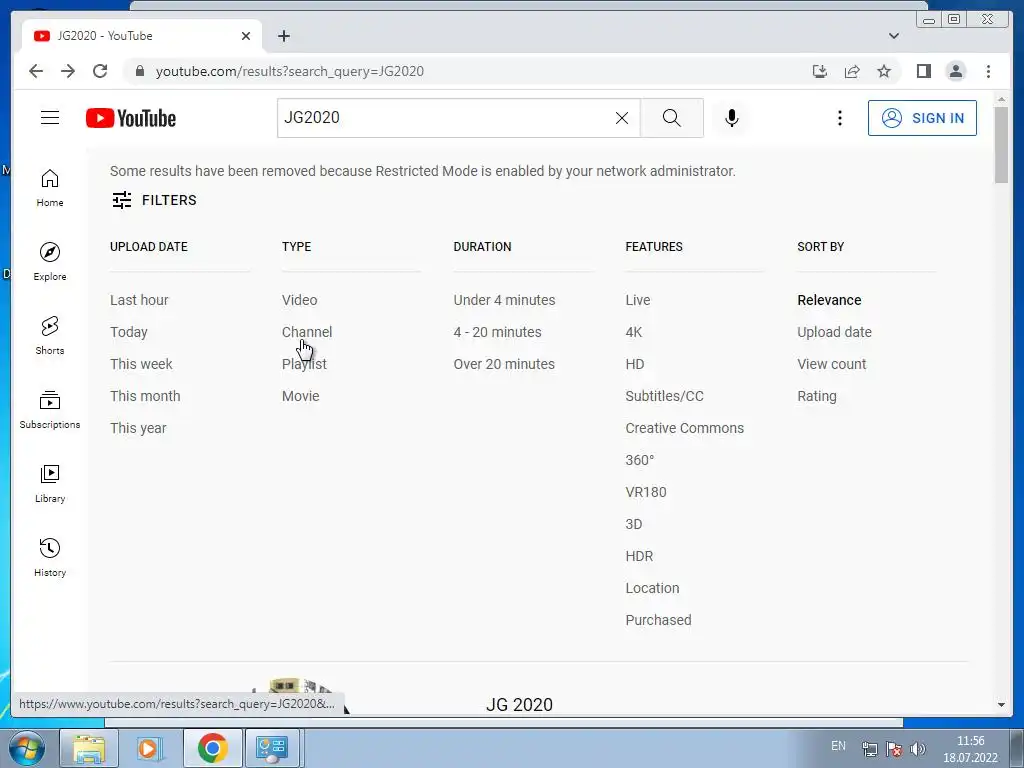Enable 360° filter

(x=639, y=460)
